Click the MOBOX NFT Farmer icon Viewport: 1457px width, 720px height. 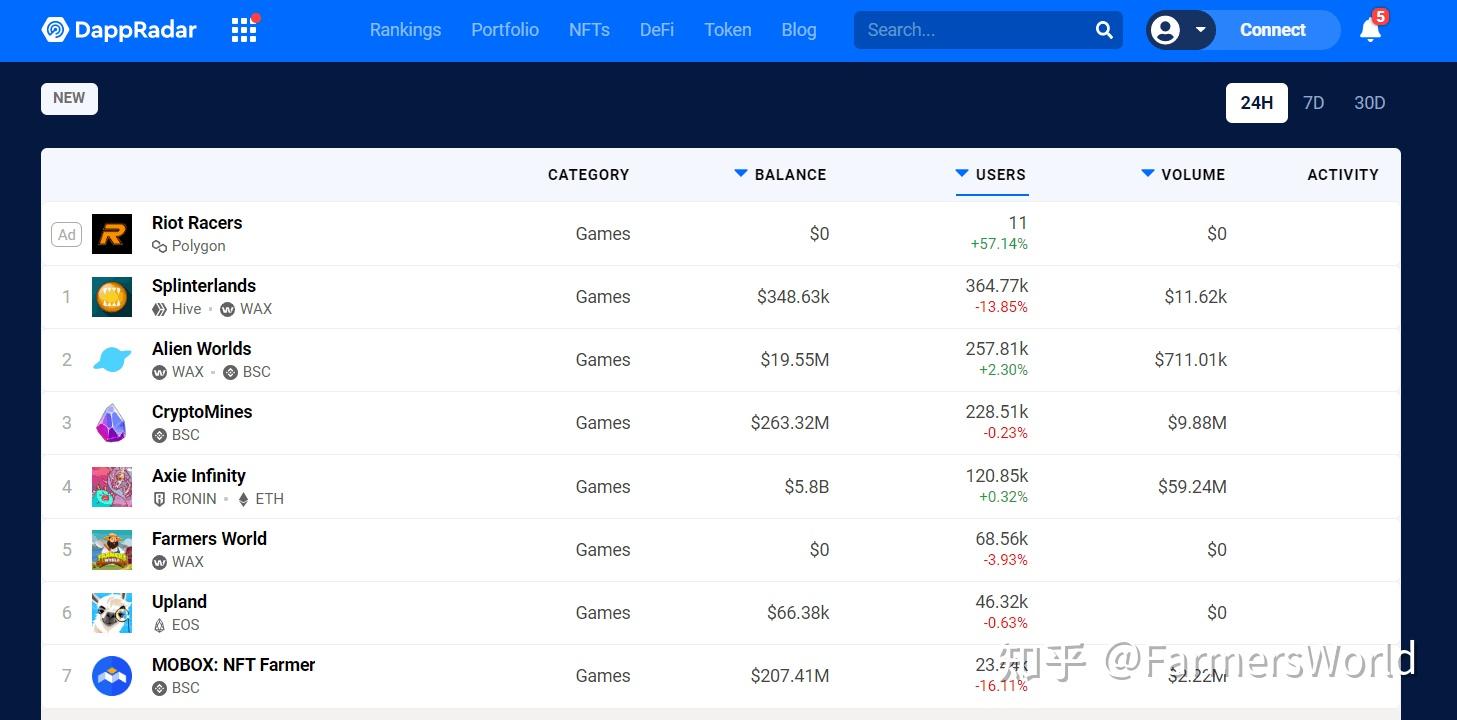point(112,676)
